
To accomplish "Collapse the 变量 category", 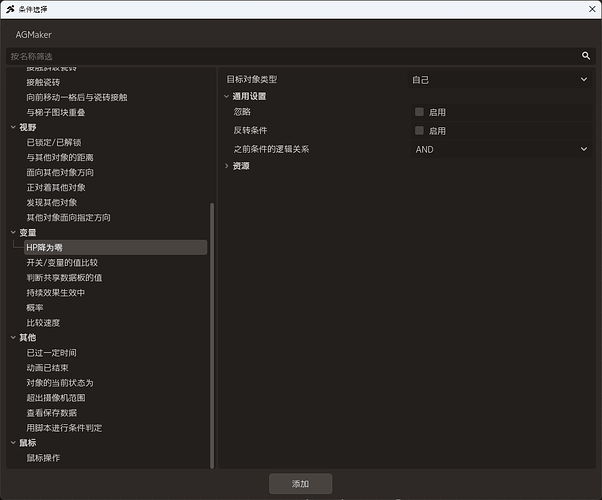I will (13, 232).
